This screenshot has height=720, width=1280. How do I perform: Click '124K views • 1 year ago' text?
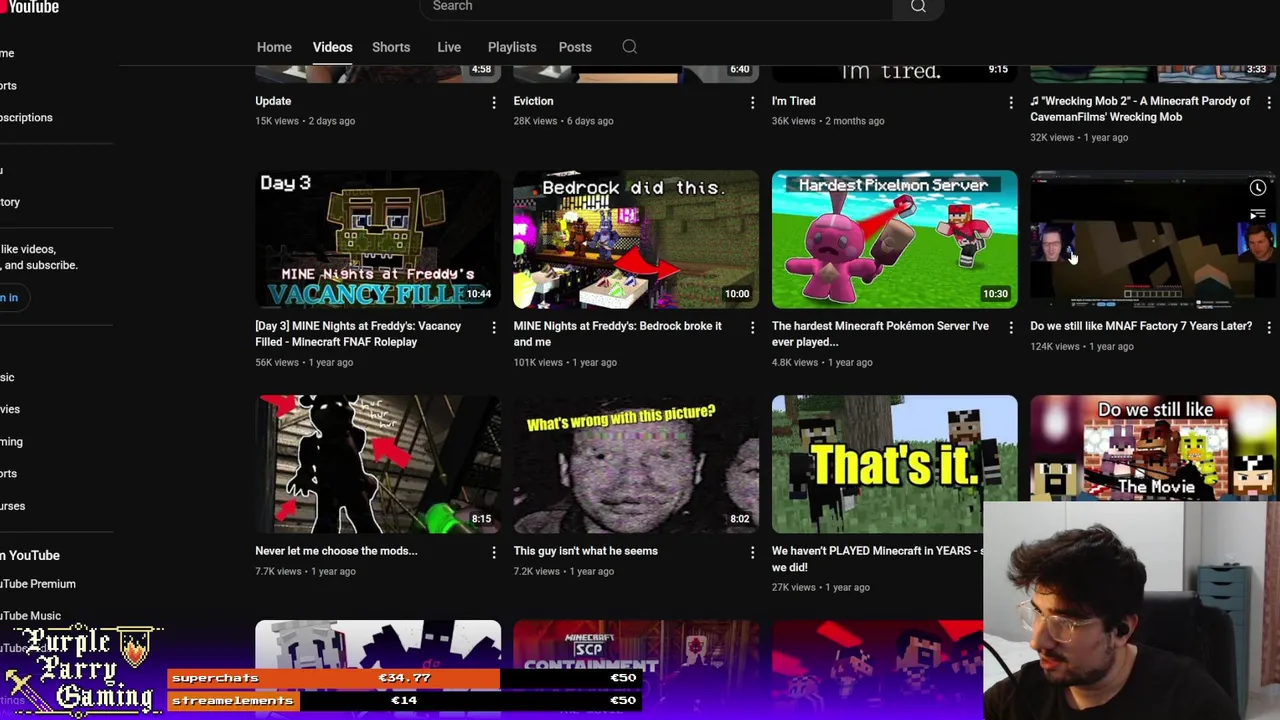tap(1082, 346)
